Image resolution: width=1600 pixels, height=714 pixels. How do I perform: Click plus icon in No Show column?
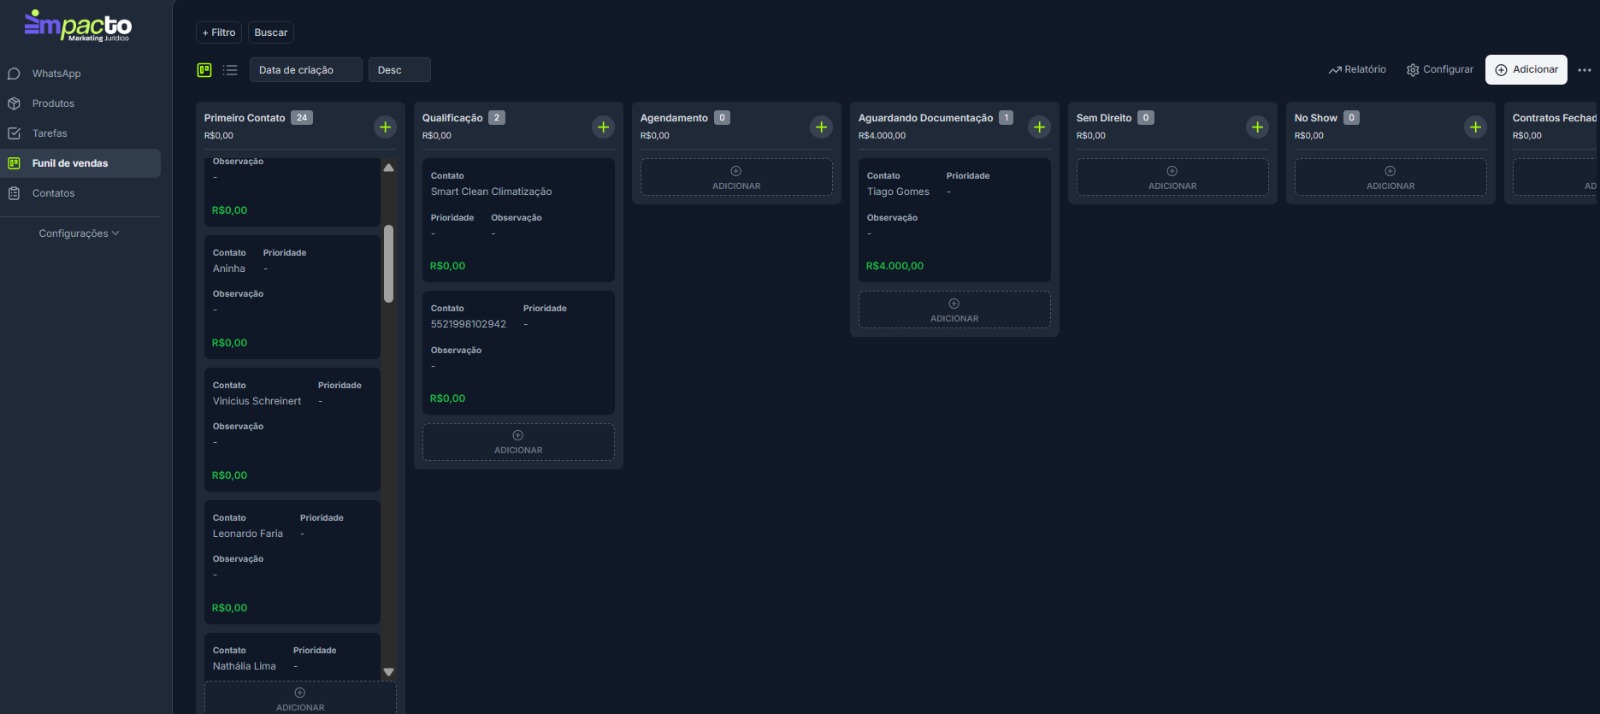pos(1475,127)
